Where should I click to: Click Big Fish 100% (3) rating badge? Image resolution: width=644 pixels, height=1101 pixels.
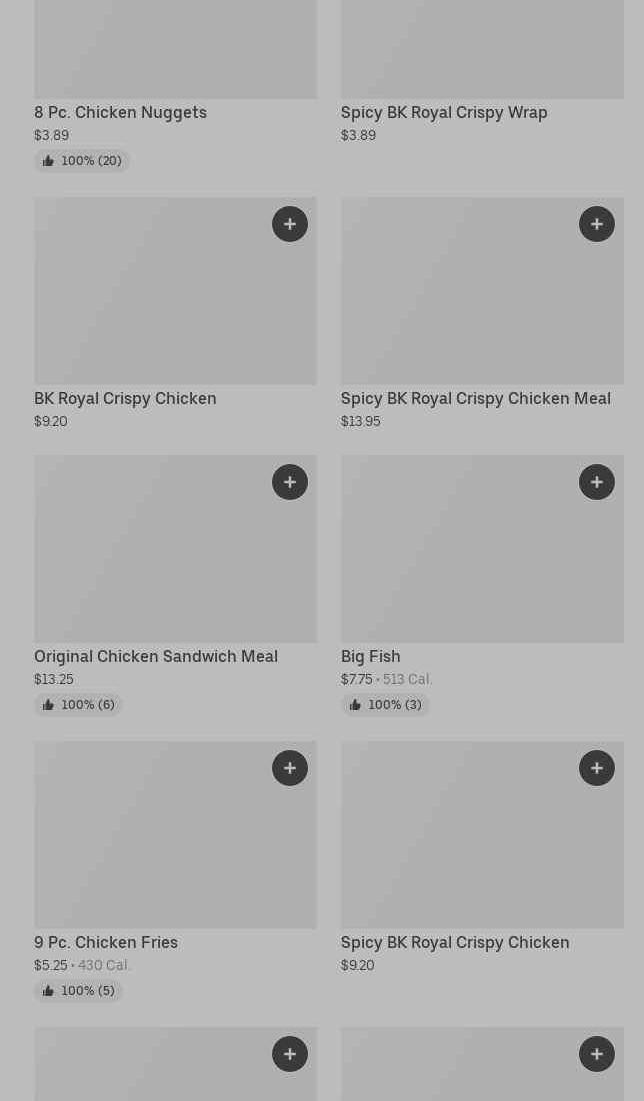[385, 705]
